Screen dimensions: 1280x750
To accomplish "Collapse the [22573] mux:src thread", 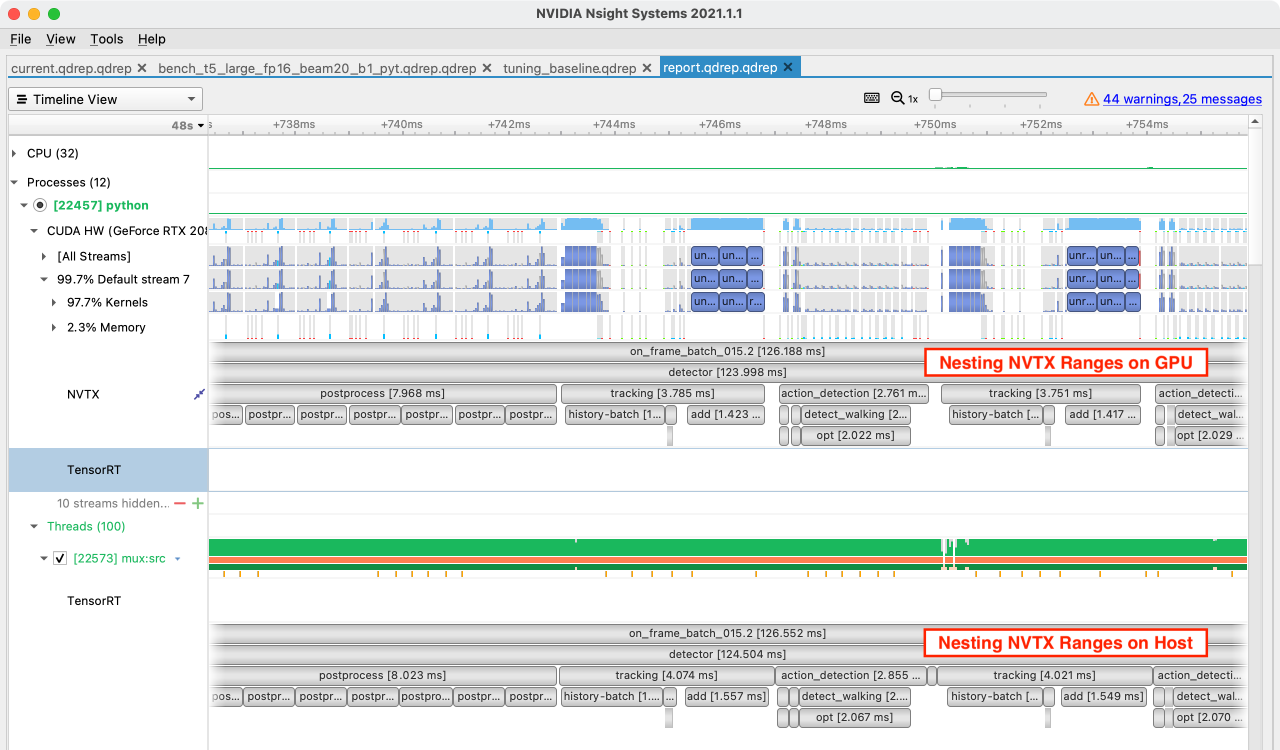I will tap(45, 558).
